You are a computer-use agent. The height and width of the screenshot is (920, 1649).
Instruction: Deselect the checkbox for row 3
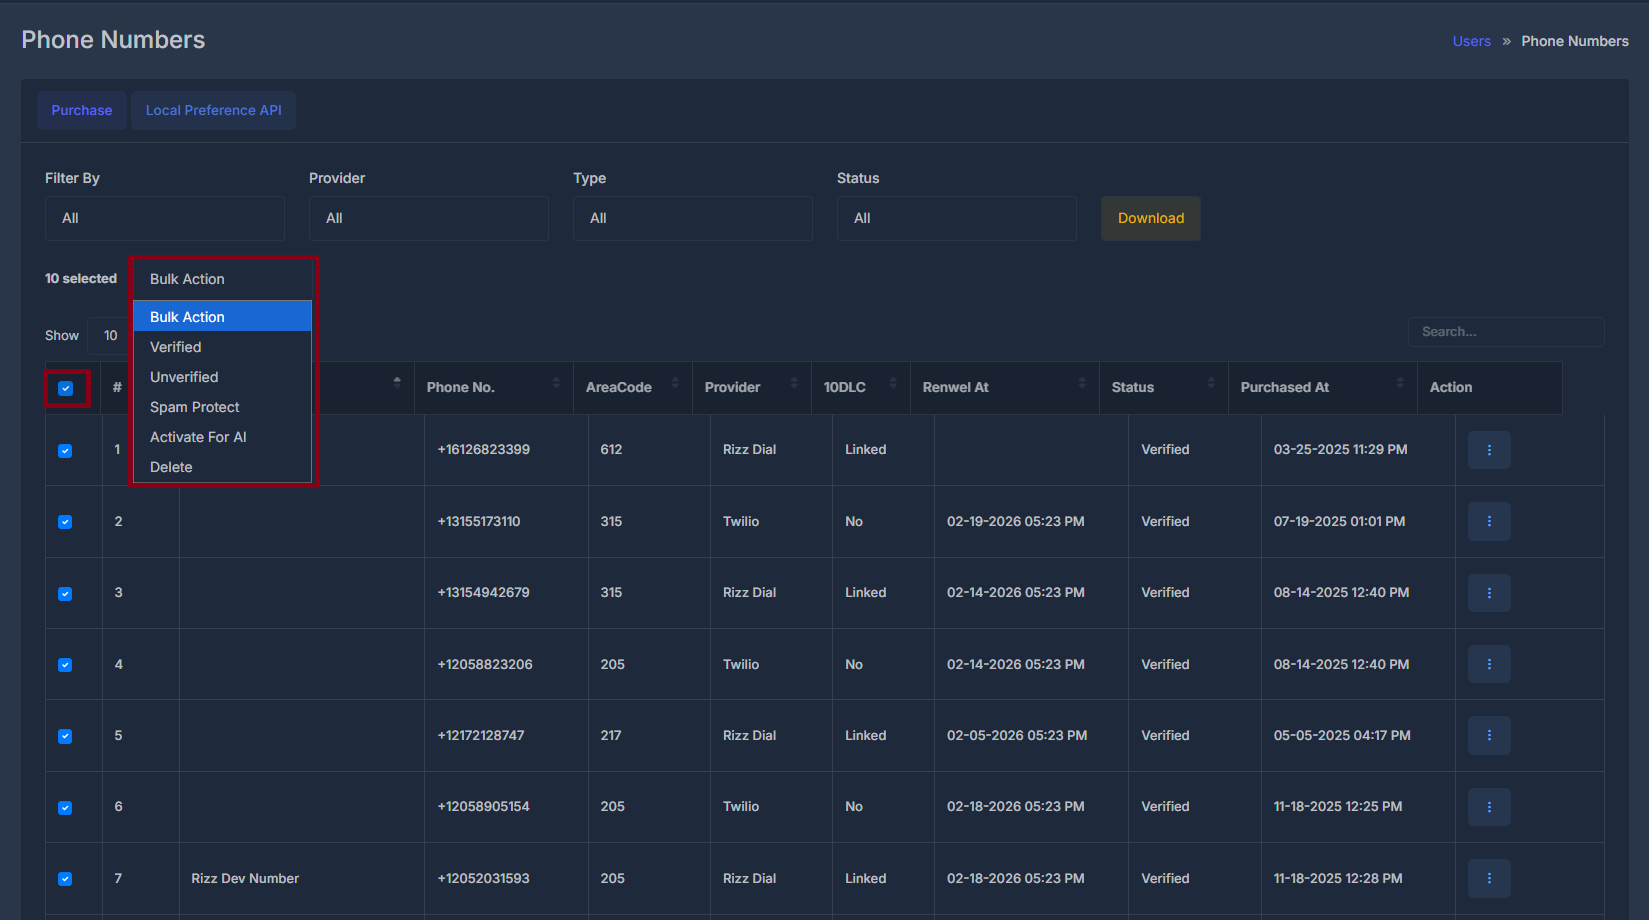65,593
